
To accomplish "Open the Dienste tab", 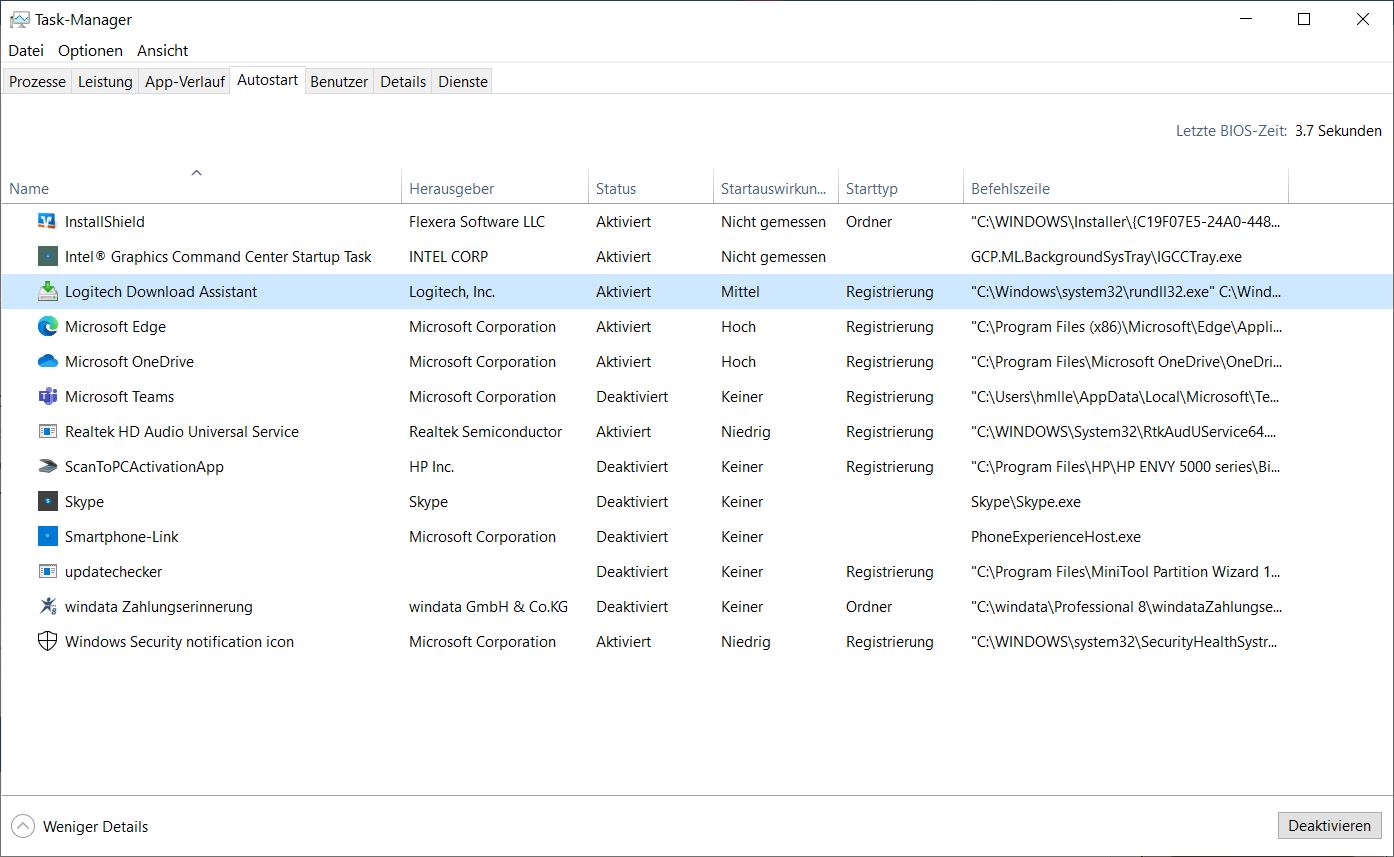I will point(463,82).
